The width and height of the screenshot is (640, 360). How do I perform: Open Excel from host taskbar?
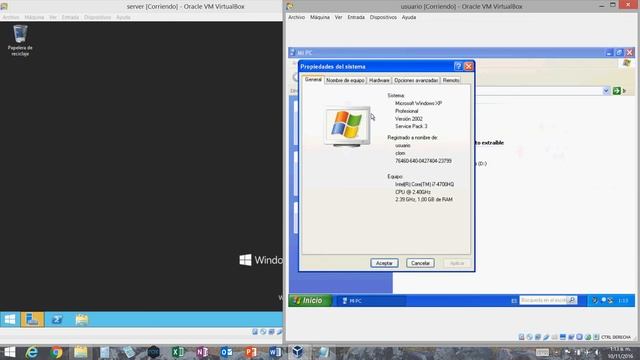tap(178, 352)
